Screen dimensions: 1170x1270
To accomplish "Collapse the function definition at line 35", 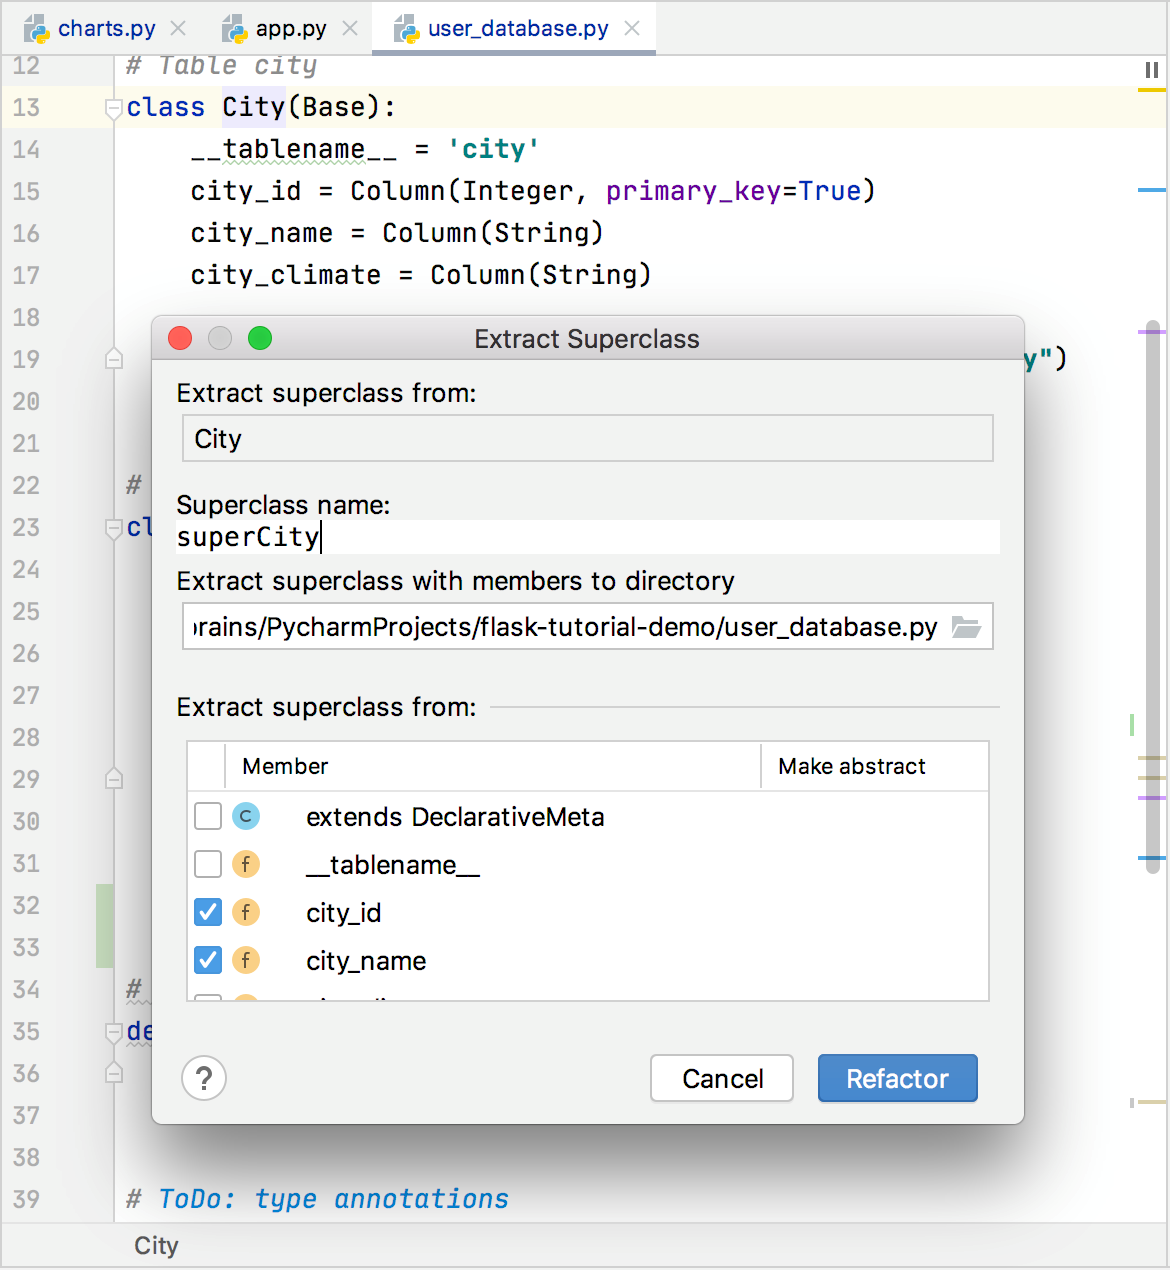I will (113, 1032).
